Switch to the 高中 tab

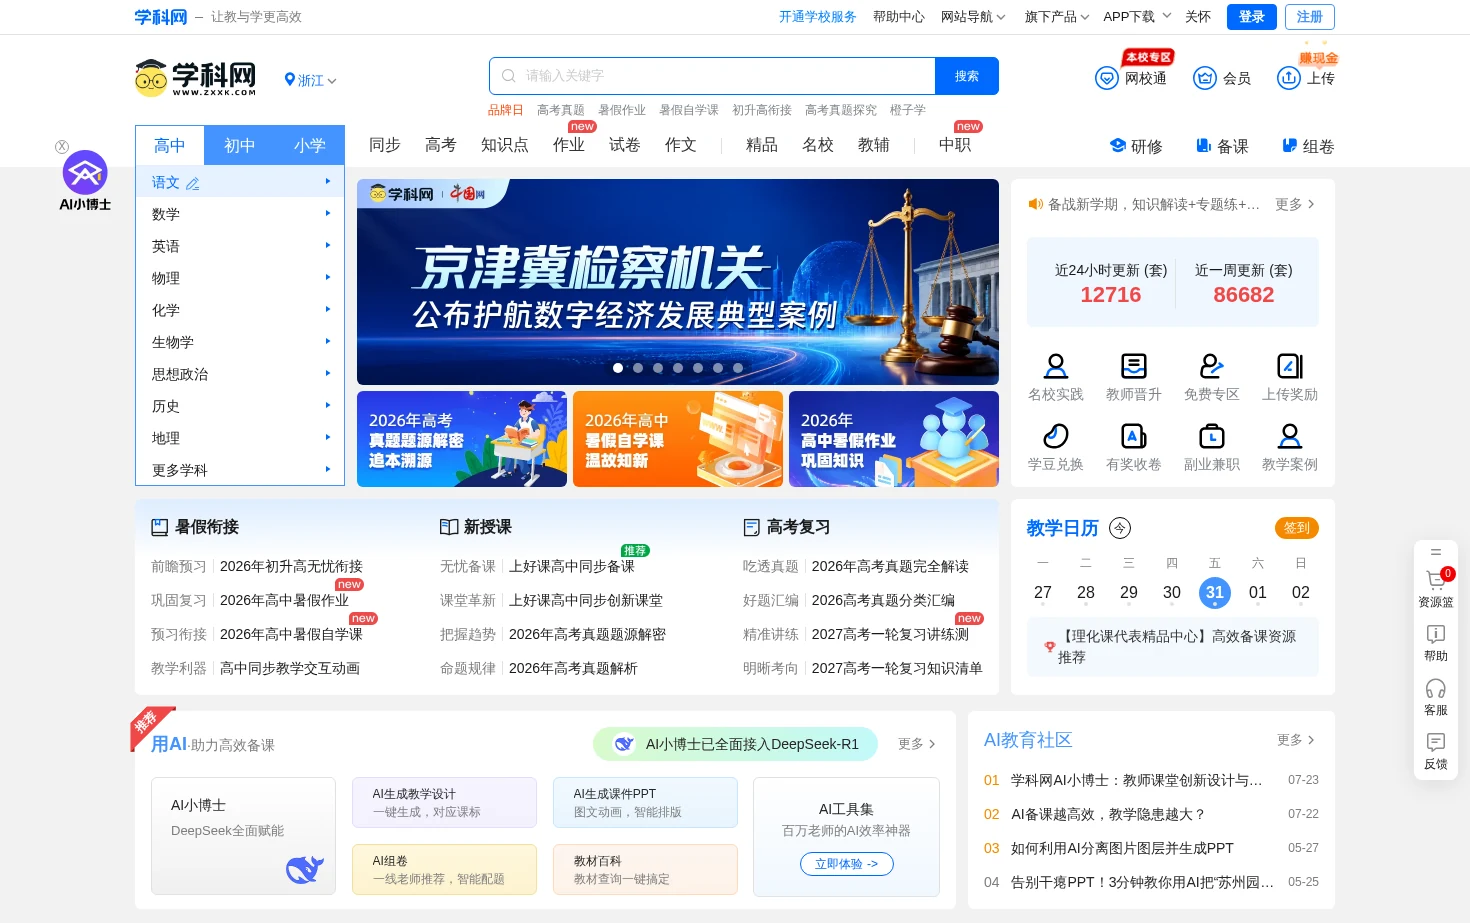pos(170,145)
